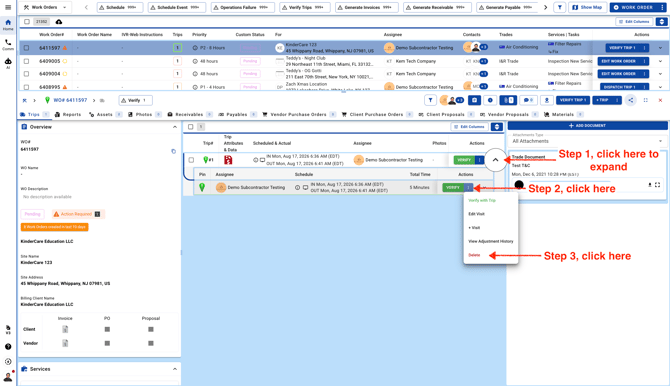Click the fullscreen expand icon in detail header
The height and width of the screenshot is (386, 670).
[646, 100]
